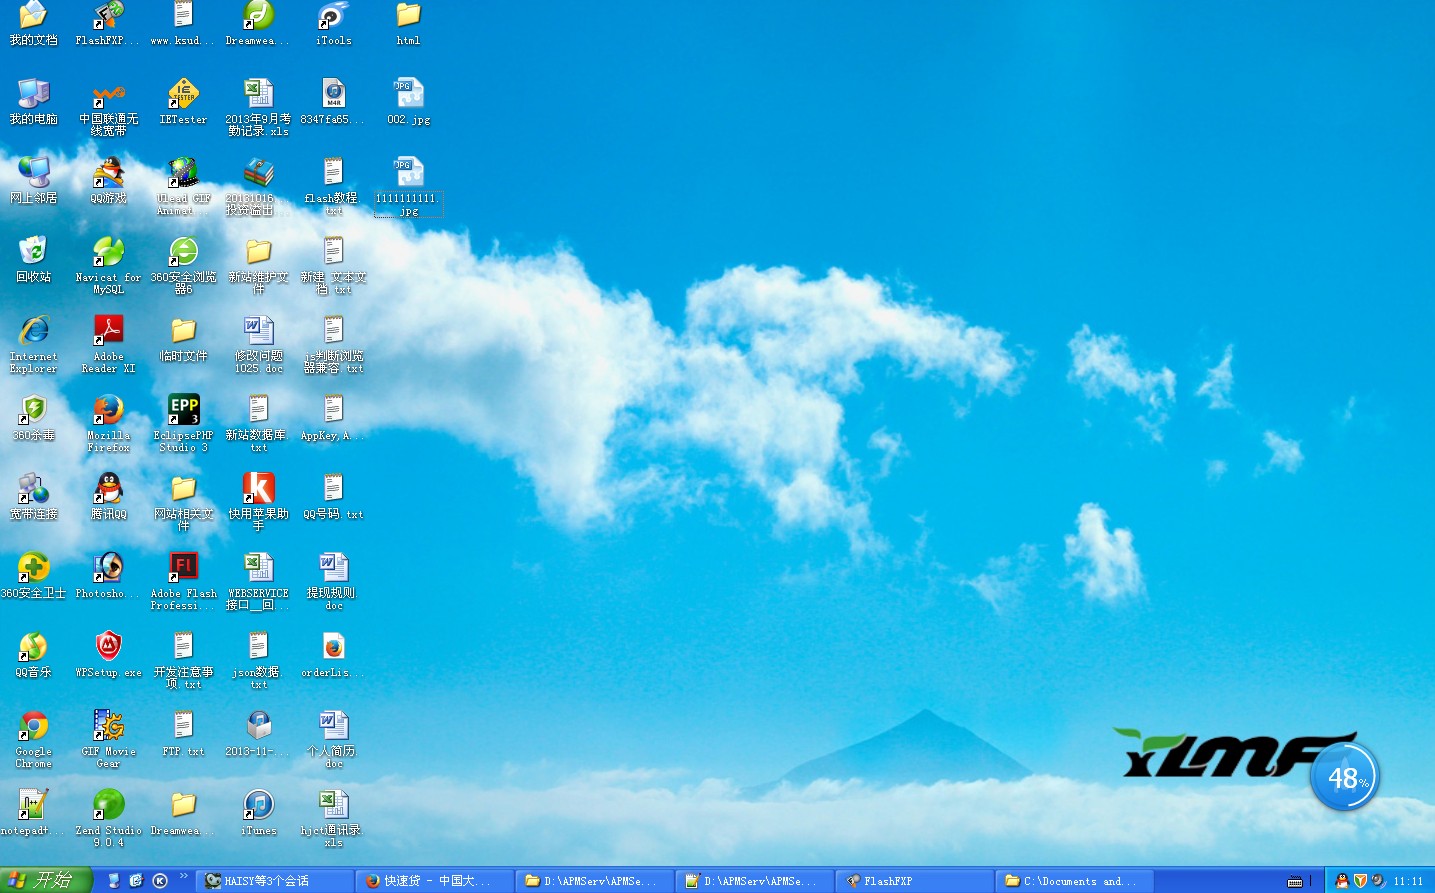Expand the Quick Launch overflow chevron

coord(184,877)
